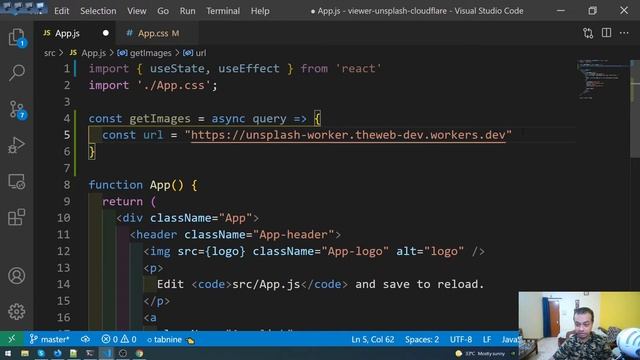Change end of line sequence LF
Viewport: 640px width, 360px height.
click(487, 339)
